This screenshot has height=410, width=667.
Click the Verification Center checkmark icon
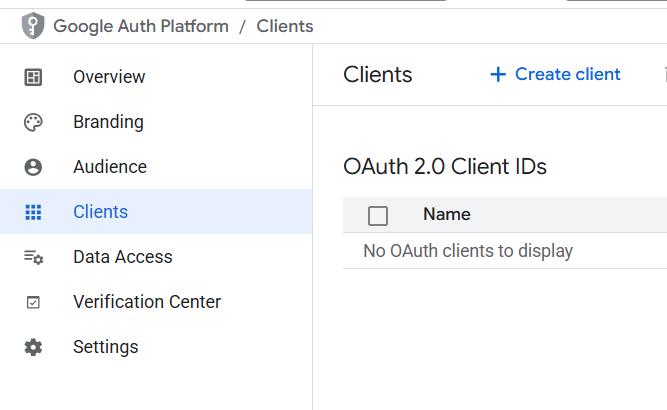coord(33,302)
